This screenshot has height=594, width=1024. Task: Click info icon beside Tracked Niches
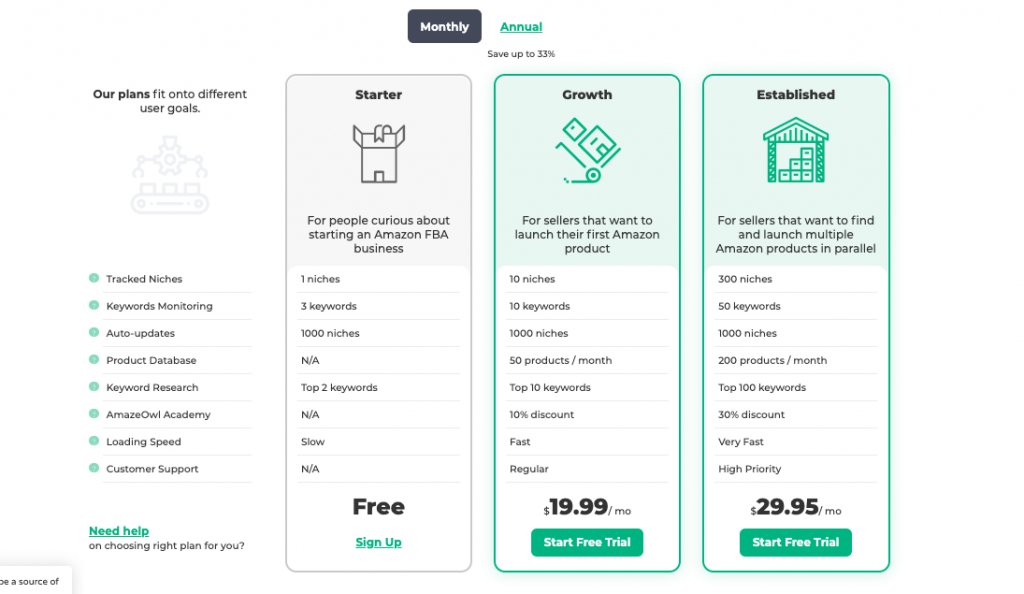pyautogui.click(x=94, y=278)
